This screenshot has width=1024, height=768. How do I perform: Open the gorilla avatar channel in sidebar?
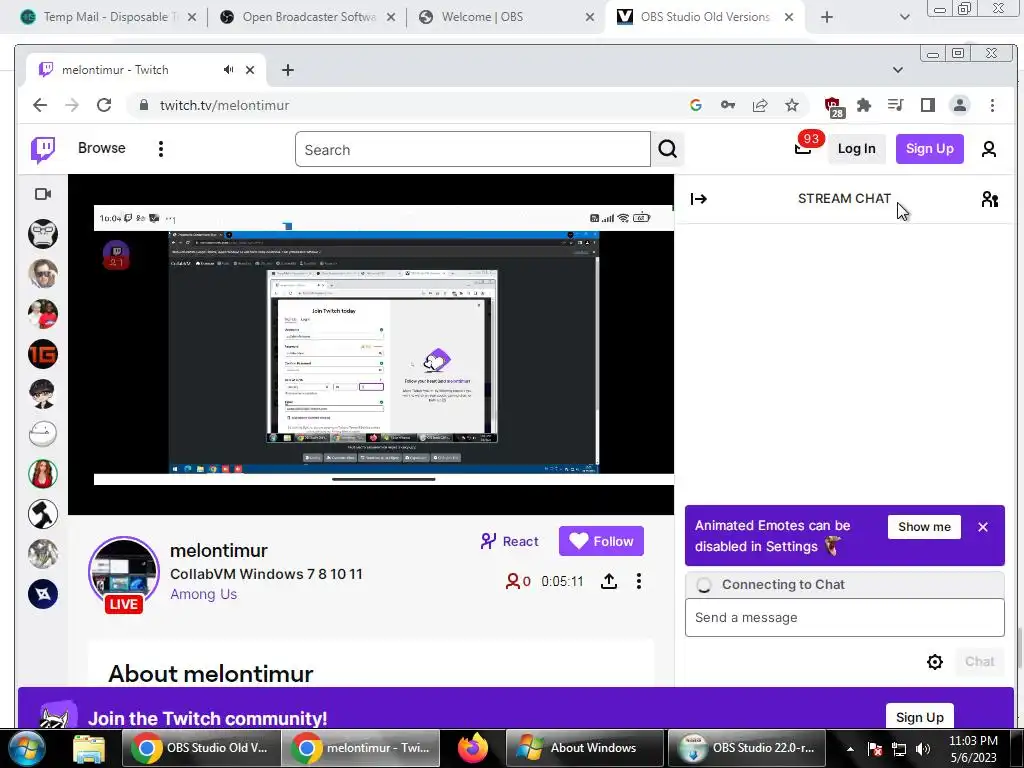pos(43,234)
